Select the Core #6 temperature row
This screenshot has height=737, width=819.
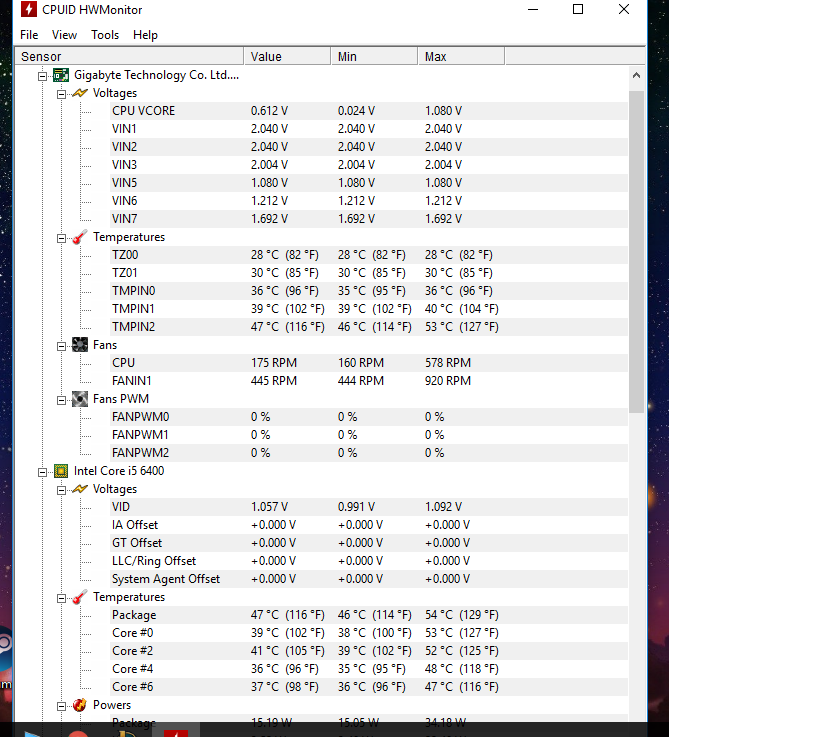[x=368, y=687]
